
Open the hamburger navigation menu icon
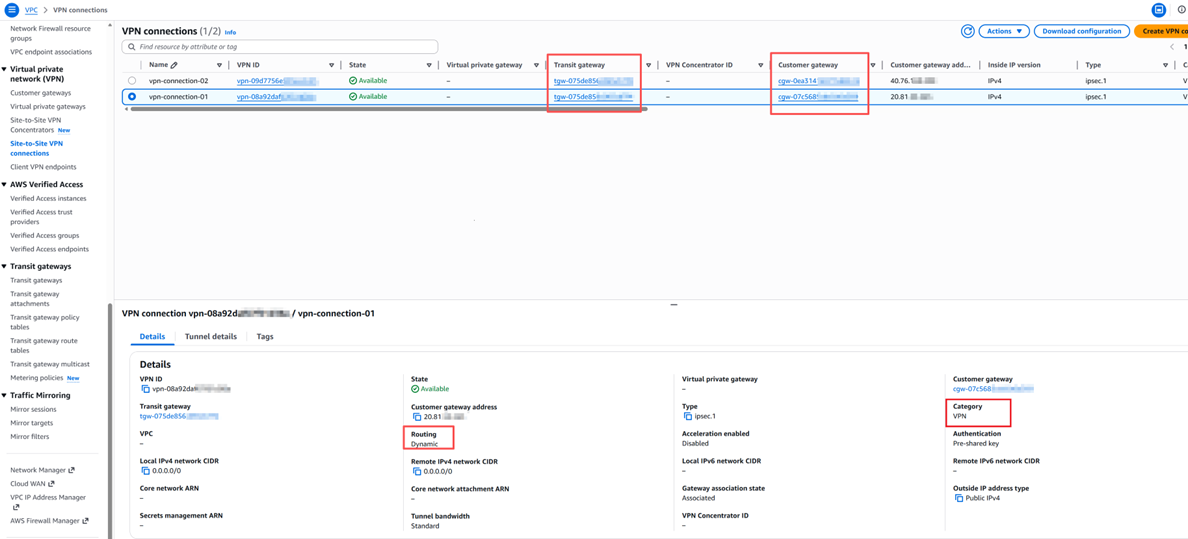tap(11, 10)
